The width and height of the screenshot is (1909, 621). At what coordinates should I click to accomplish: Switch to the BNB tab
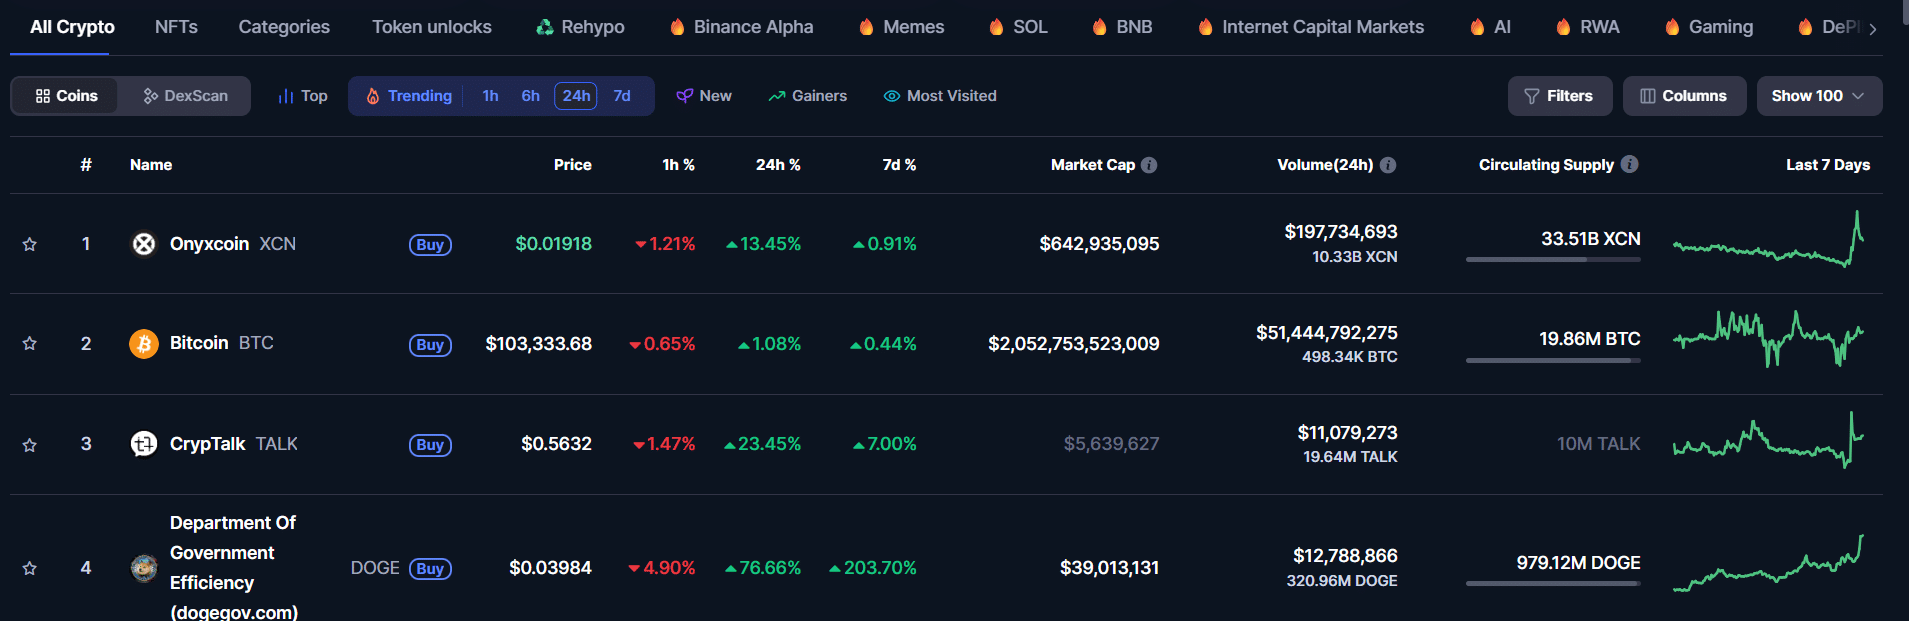click(1122, 27)
